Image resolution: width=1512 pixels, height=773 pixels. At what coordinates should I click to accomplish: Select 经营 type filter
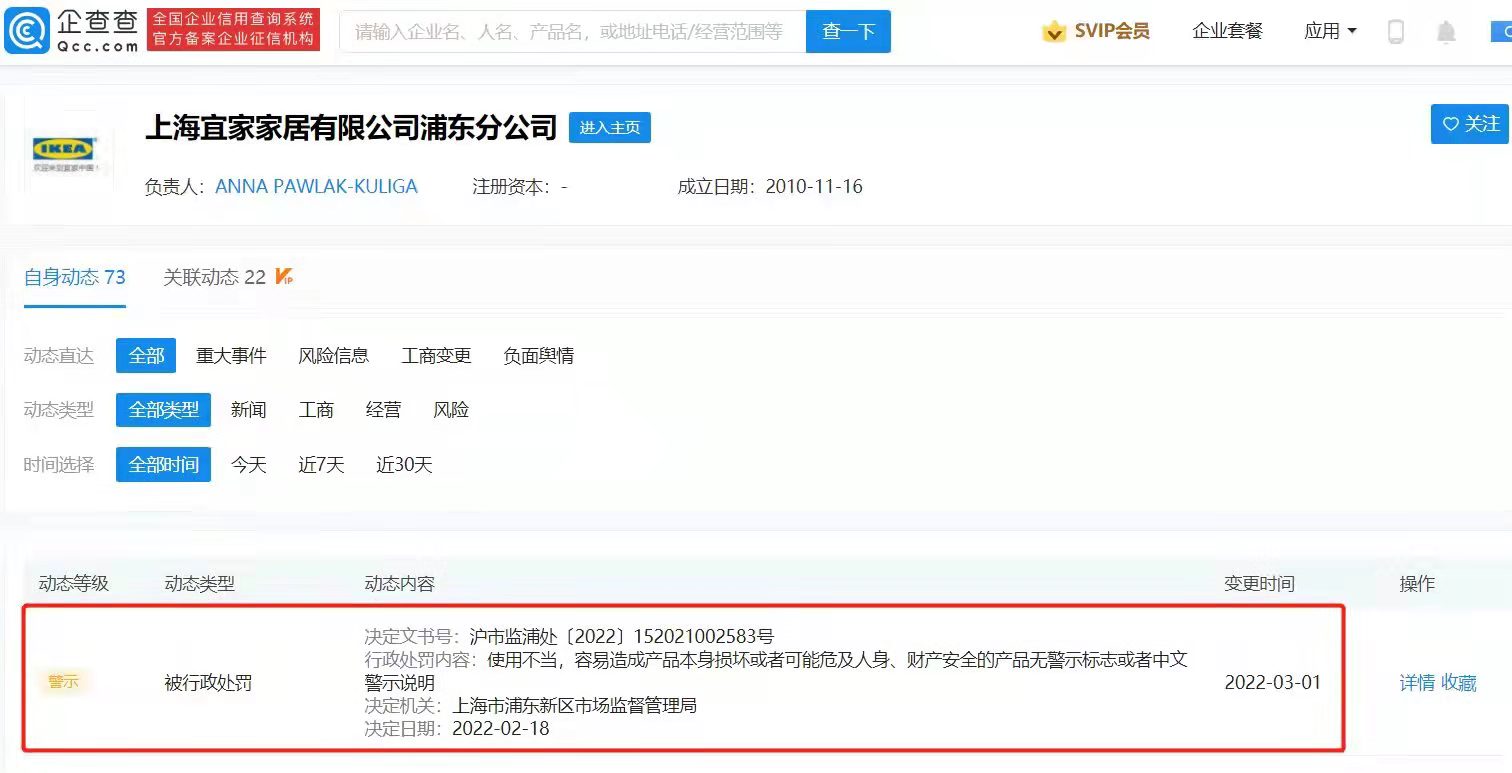[383, 410]
